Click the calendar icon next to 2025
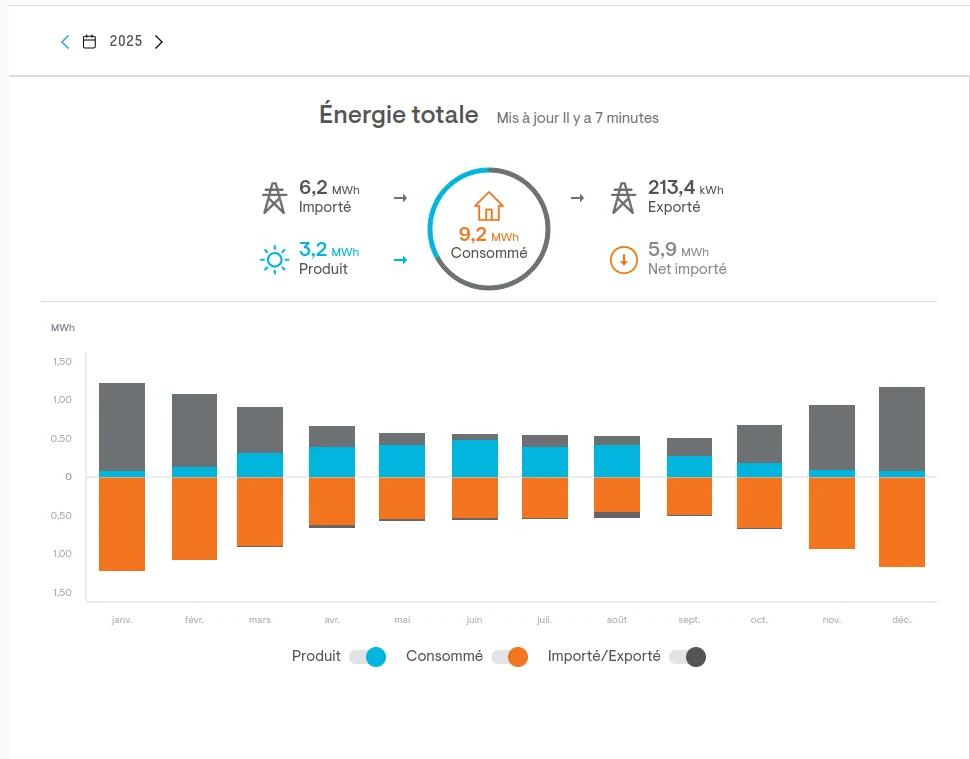The height and width of the screenshot is (759, 970). [x=89, y=41]
